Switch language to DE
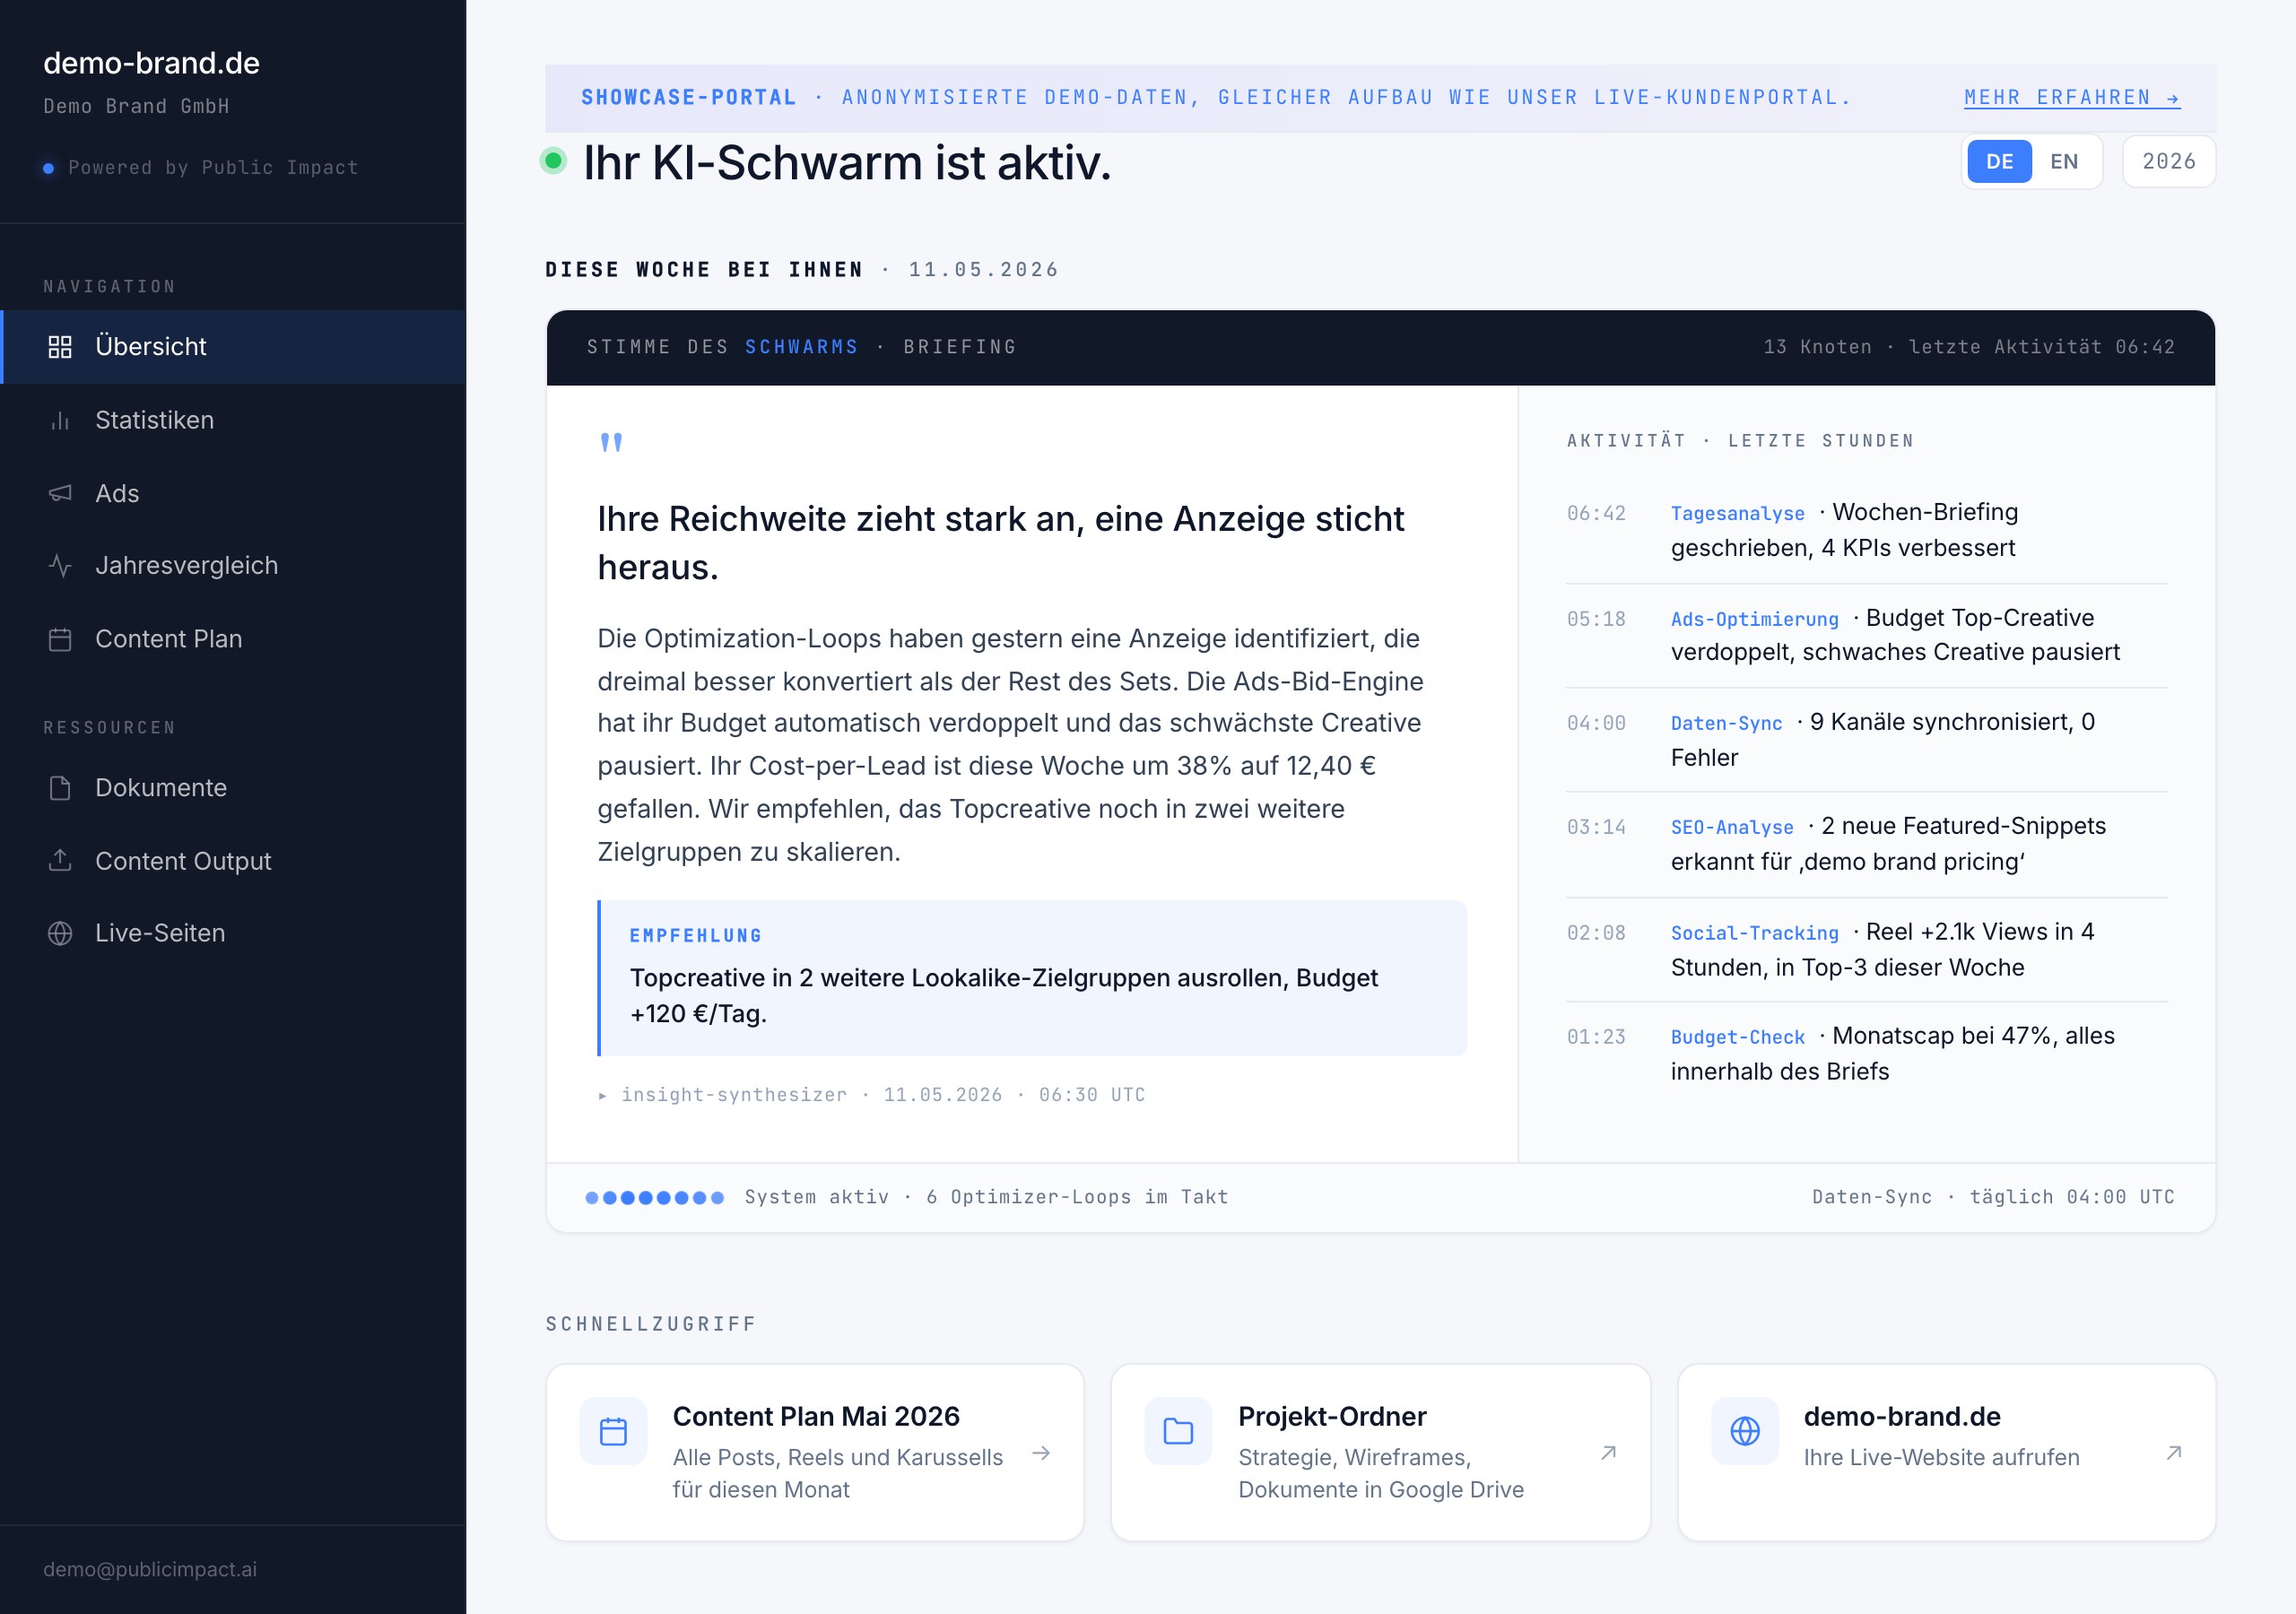The image size is (2296, 1614). (1999, 162)
